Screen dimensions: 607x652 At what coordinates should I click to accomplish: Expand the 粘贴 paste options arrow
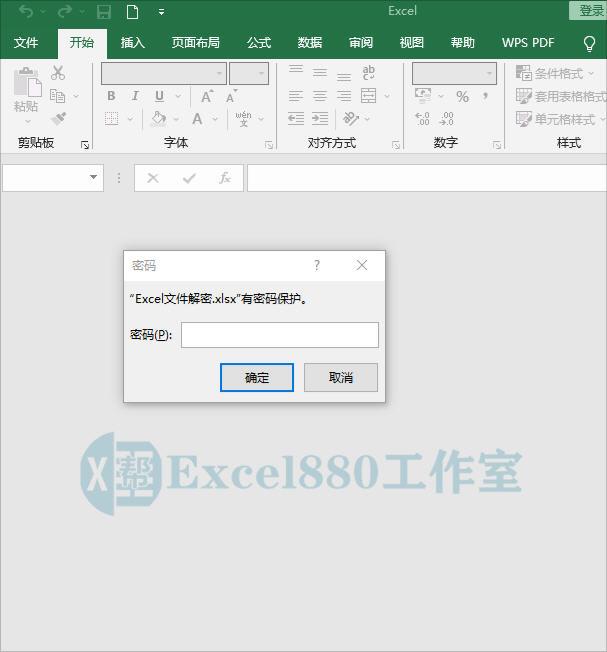28,121
